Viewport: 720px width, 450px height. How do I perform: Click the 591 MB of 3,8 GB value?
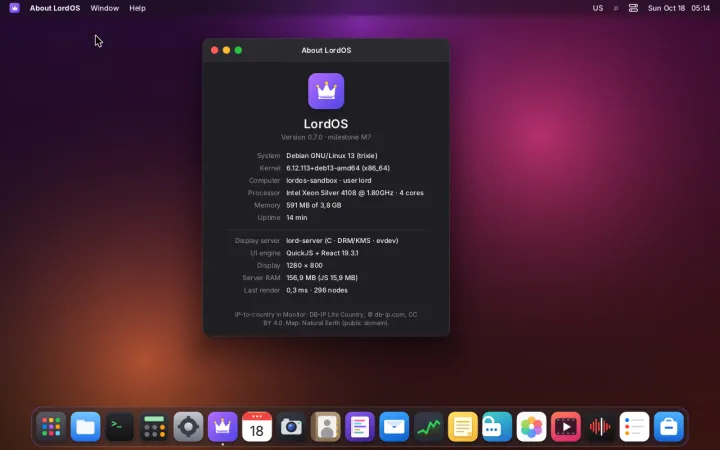click(314, 205)
